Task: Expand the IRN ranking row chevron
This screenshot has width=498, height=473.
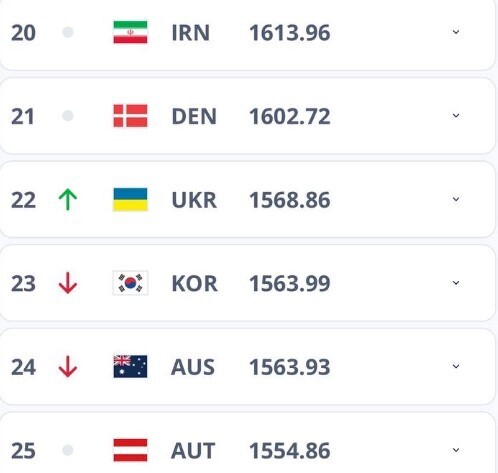Action: click(x=456, y=32)
